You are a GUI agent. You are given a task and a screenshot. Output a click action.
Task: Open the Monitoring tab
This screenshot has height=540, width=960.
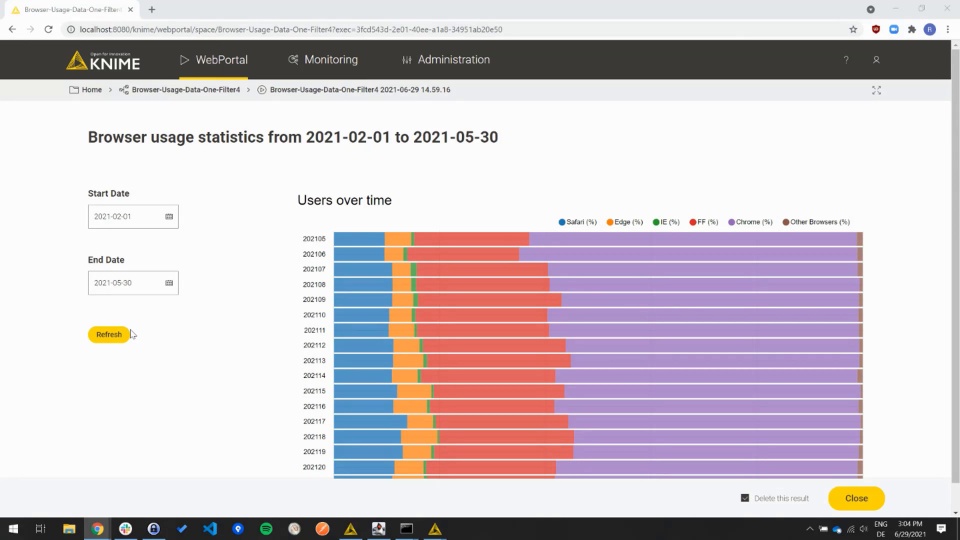pos(323,59)
